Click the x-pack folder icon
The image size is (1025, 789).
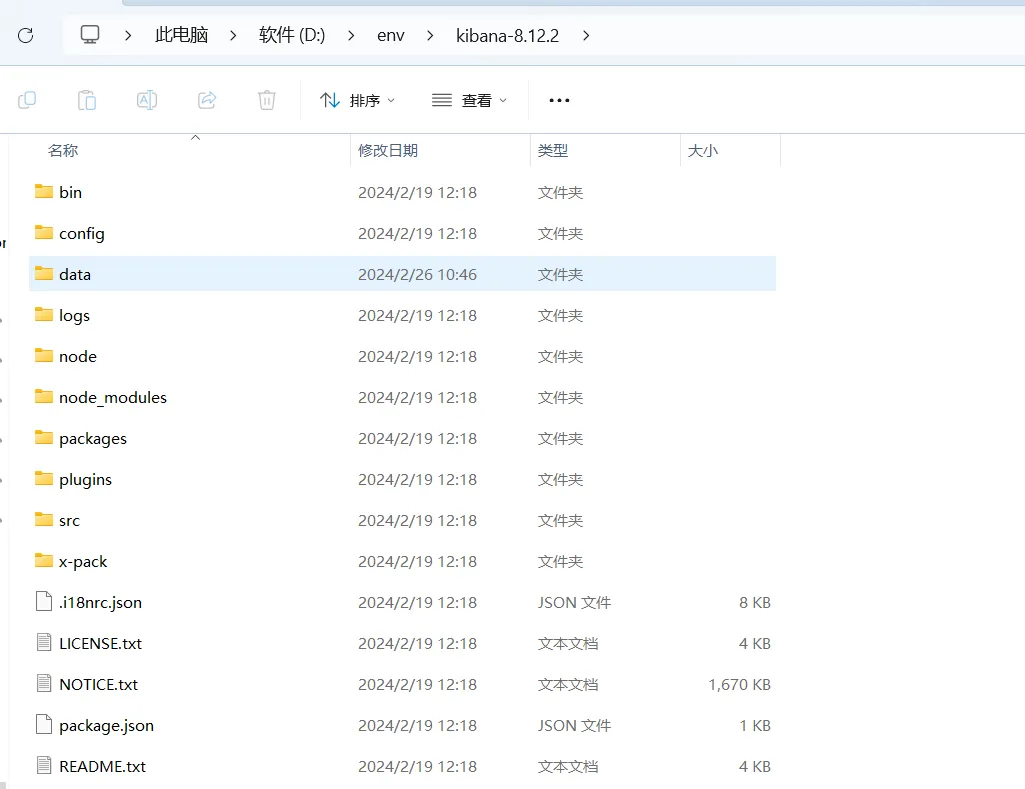point(44,561)
